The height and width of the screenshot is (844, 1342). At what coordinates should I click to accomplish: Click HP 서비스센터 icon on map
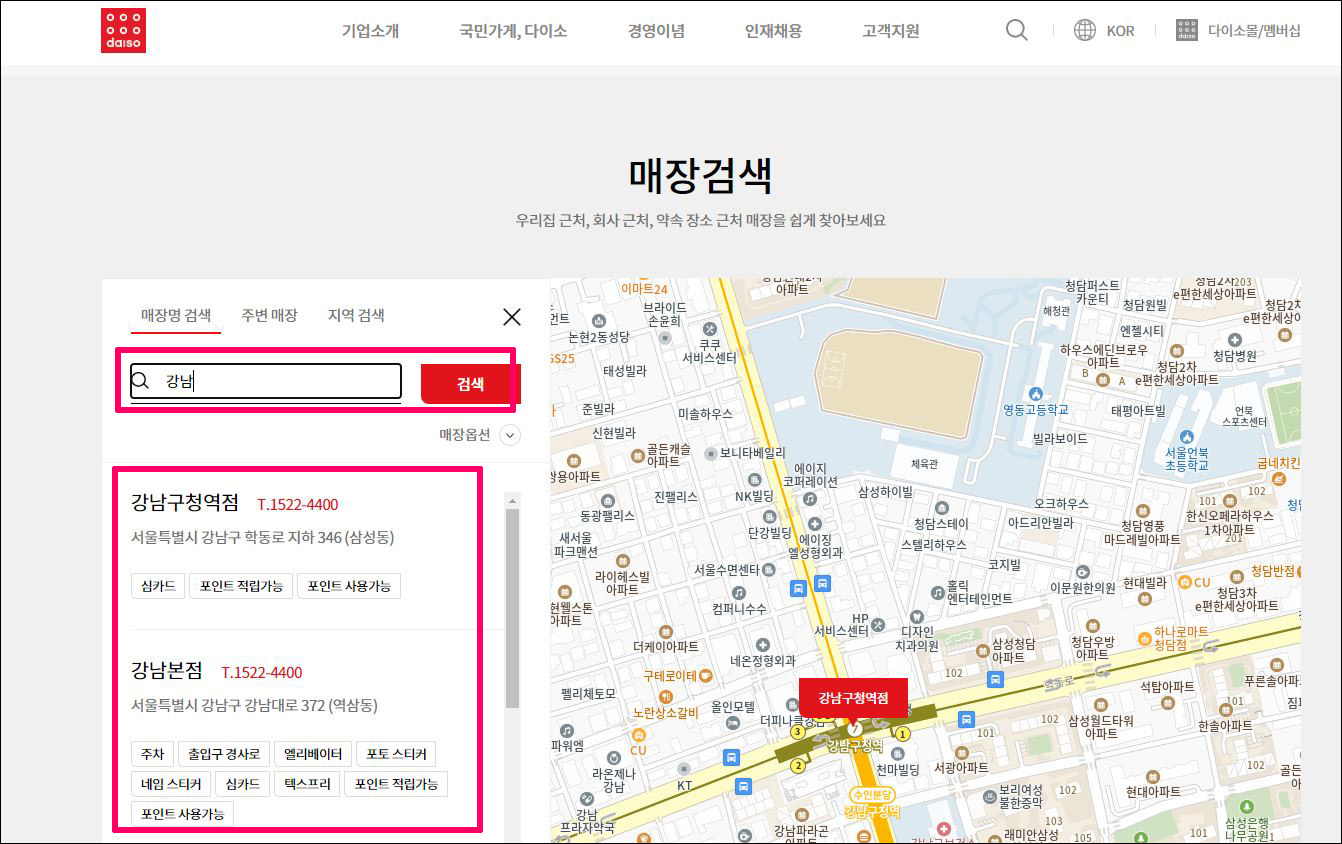pyautogui.click(x=878, y=624)
